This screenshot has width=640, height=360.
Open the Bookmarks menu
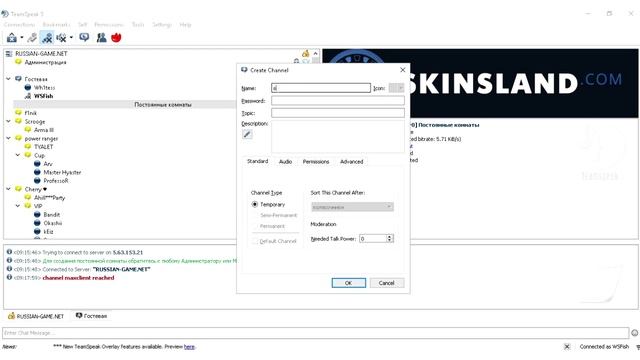[x=56, y=24]
